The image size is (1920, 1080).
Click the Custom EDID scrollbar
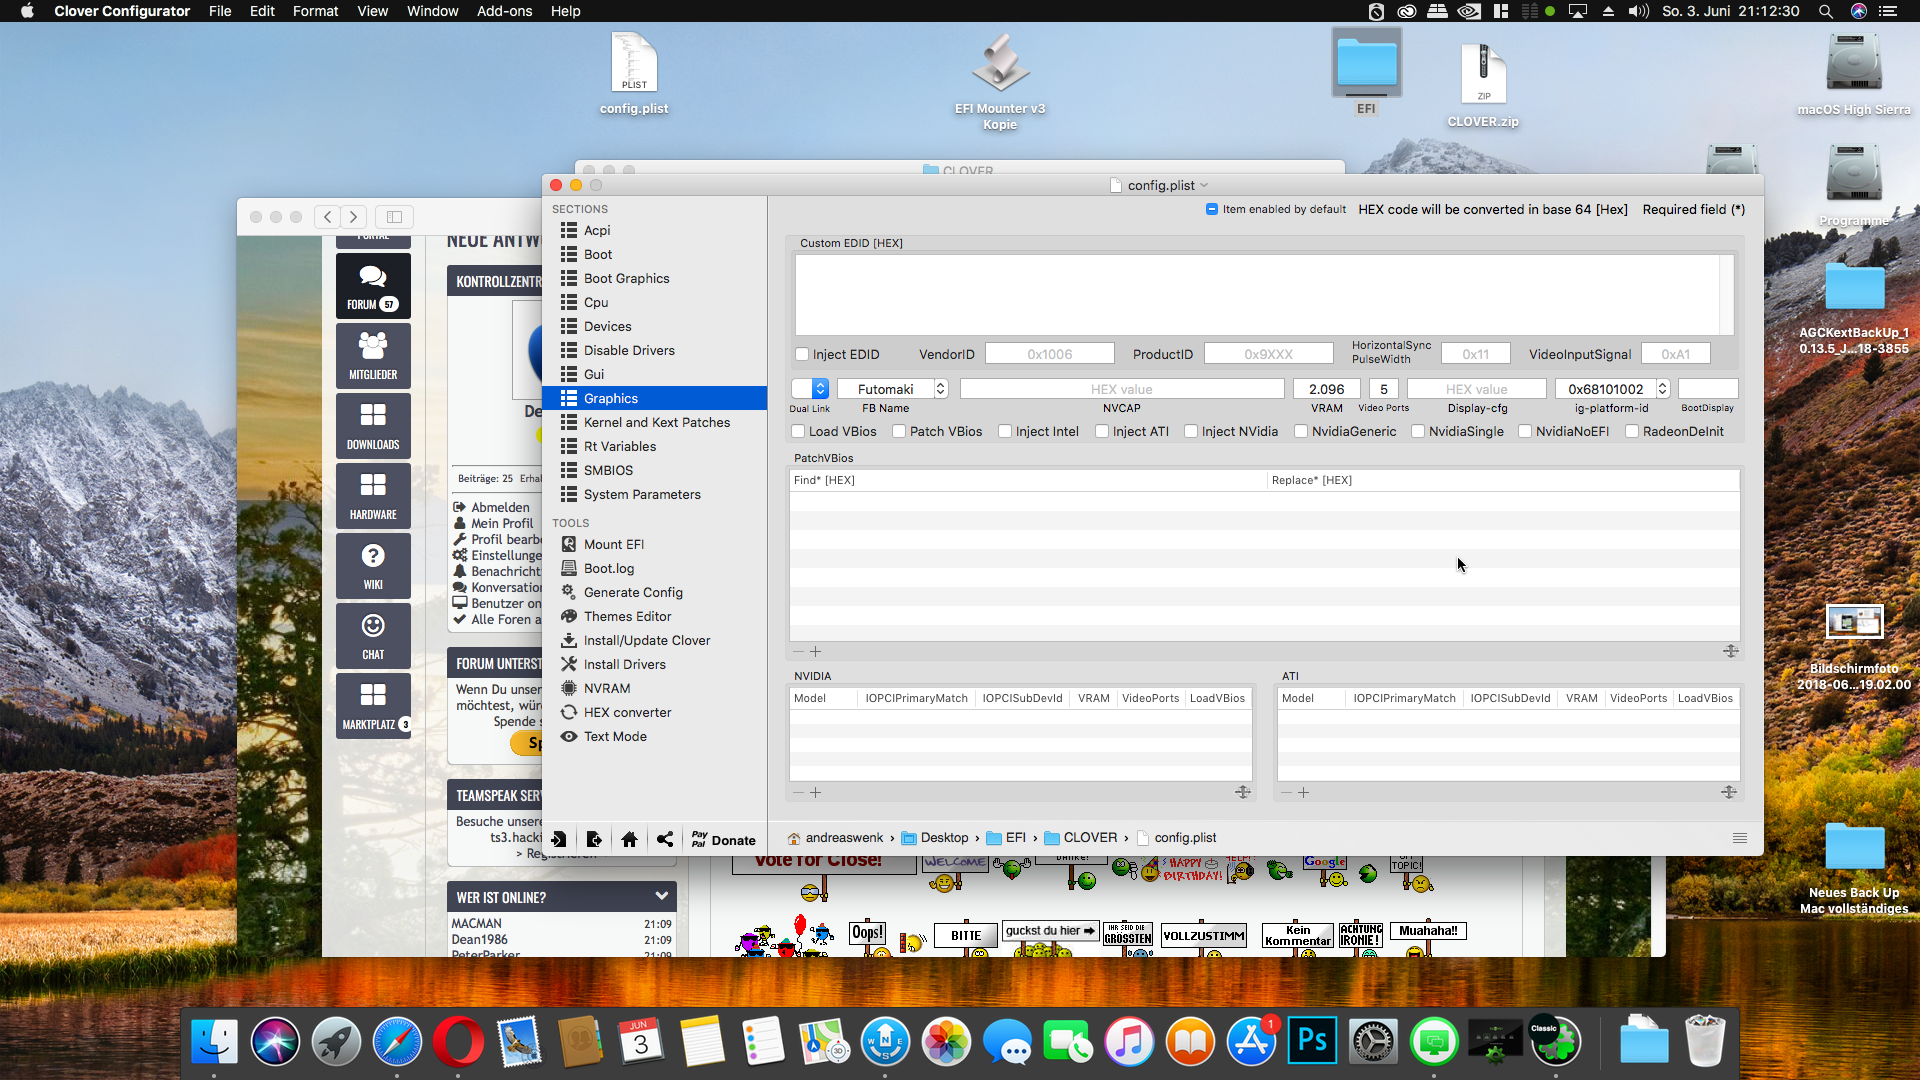point(1726,294)
